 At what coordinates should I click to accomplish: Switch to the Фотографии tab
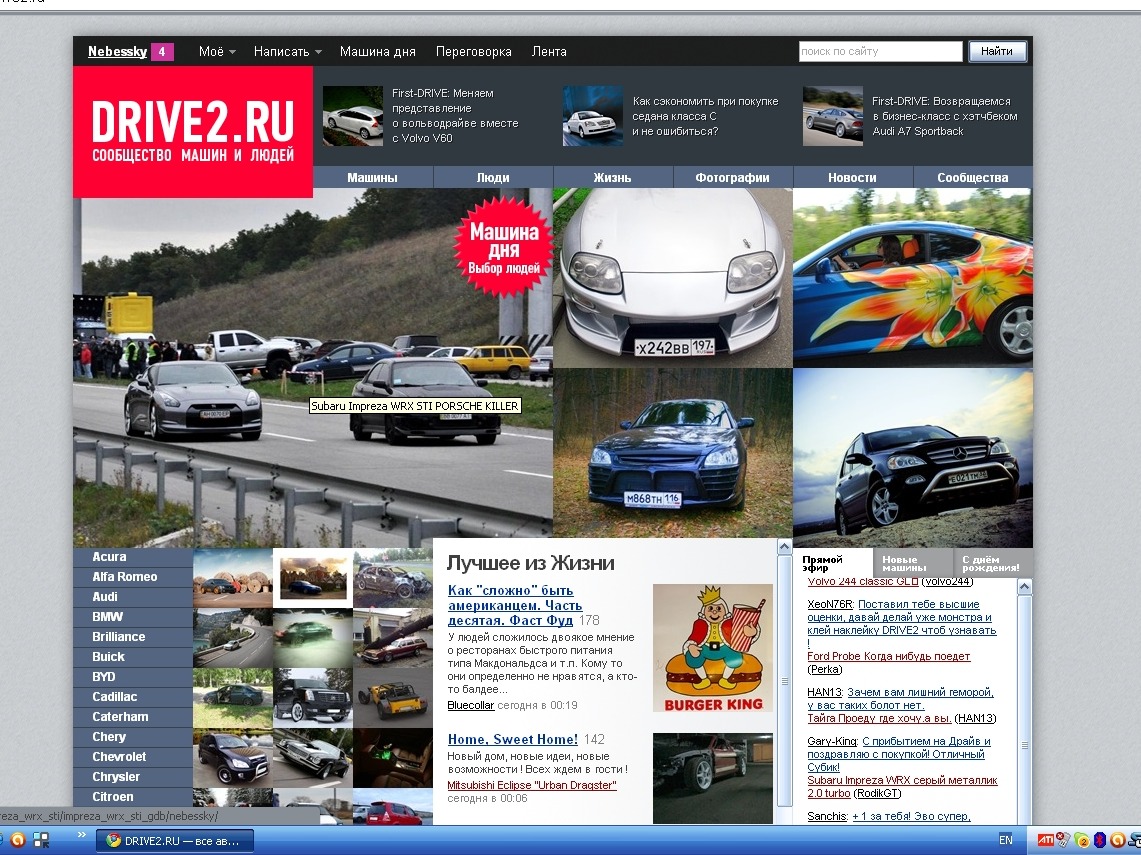[733, 178]
